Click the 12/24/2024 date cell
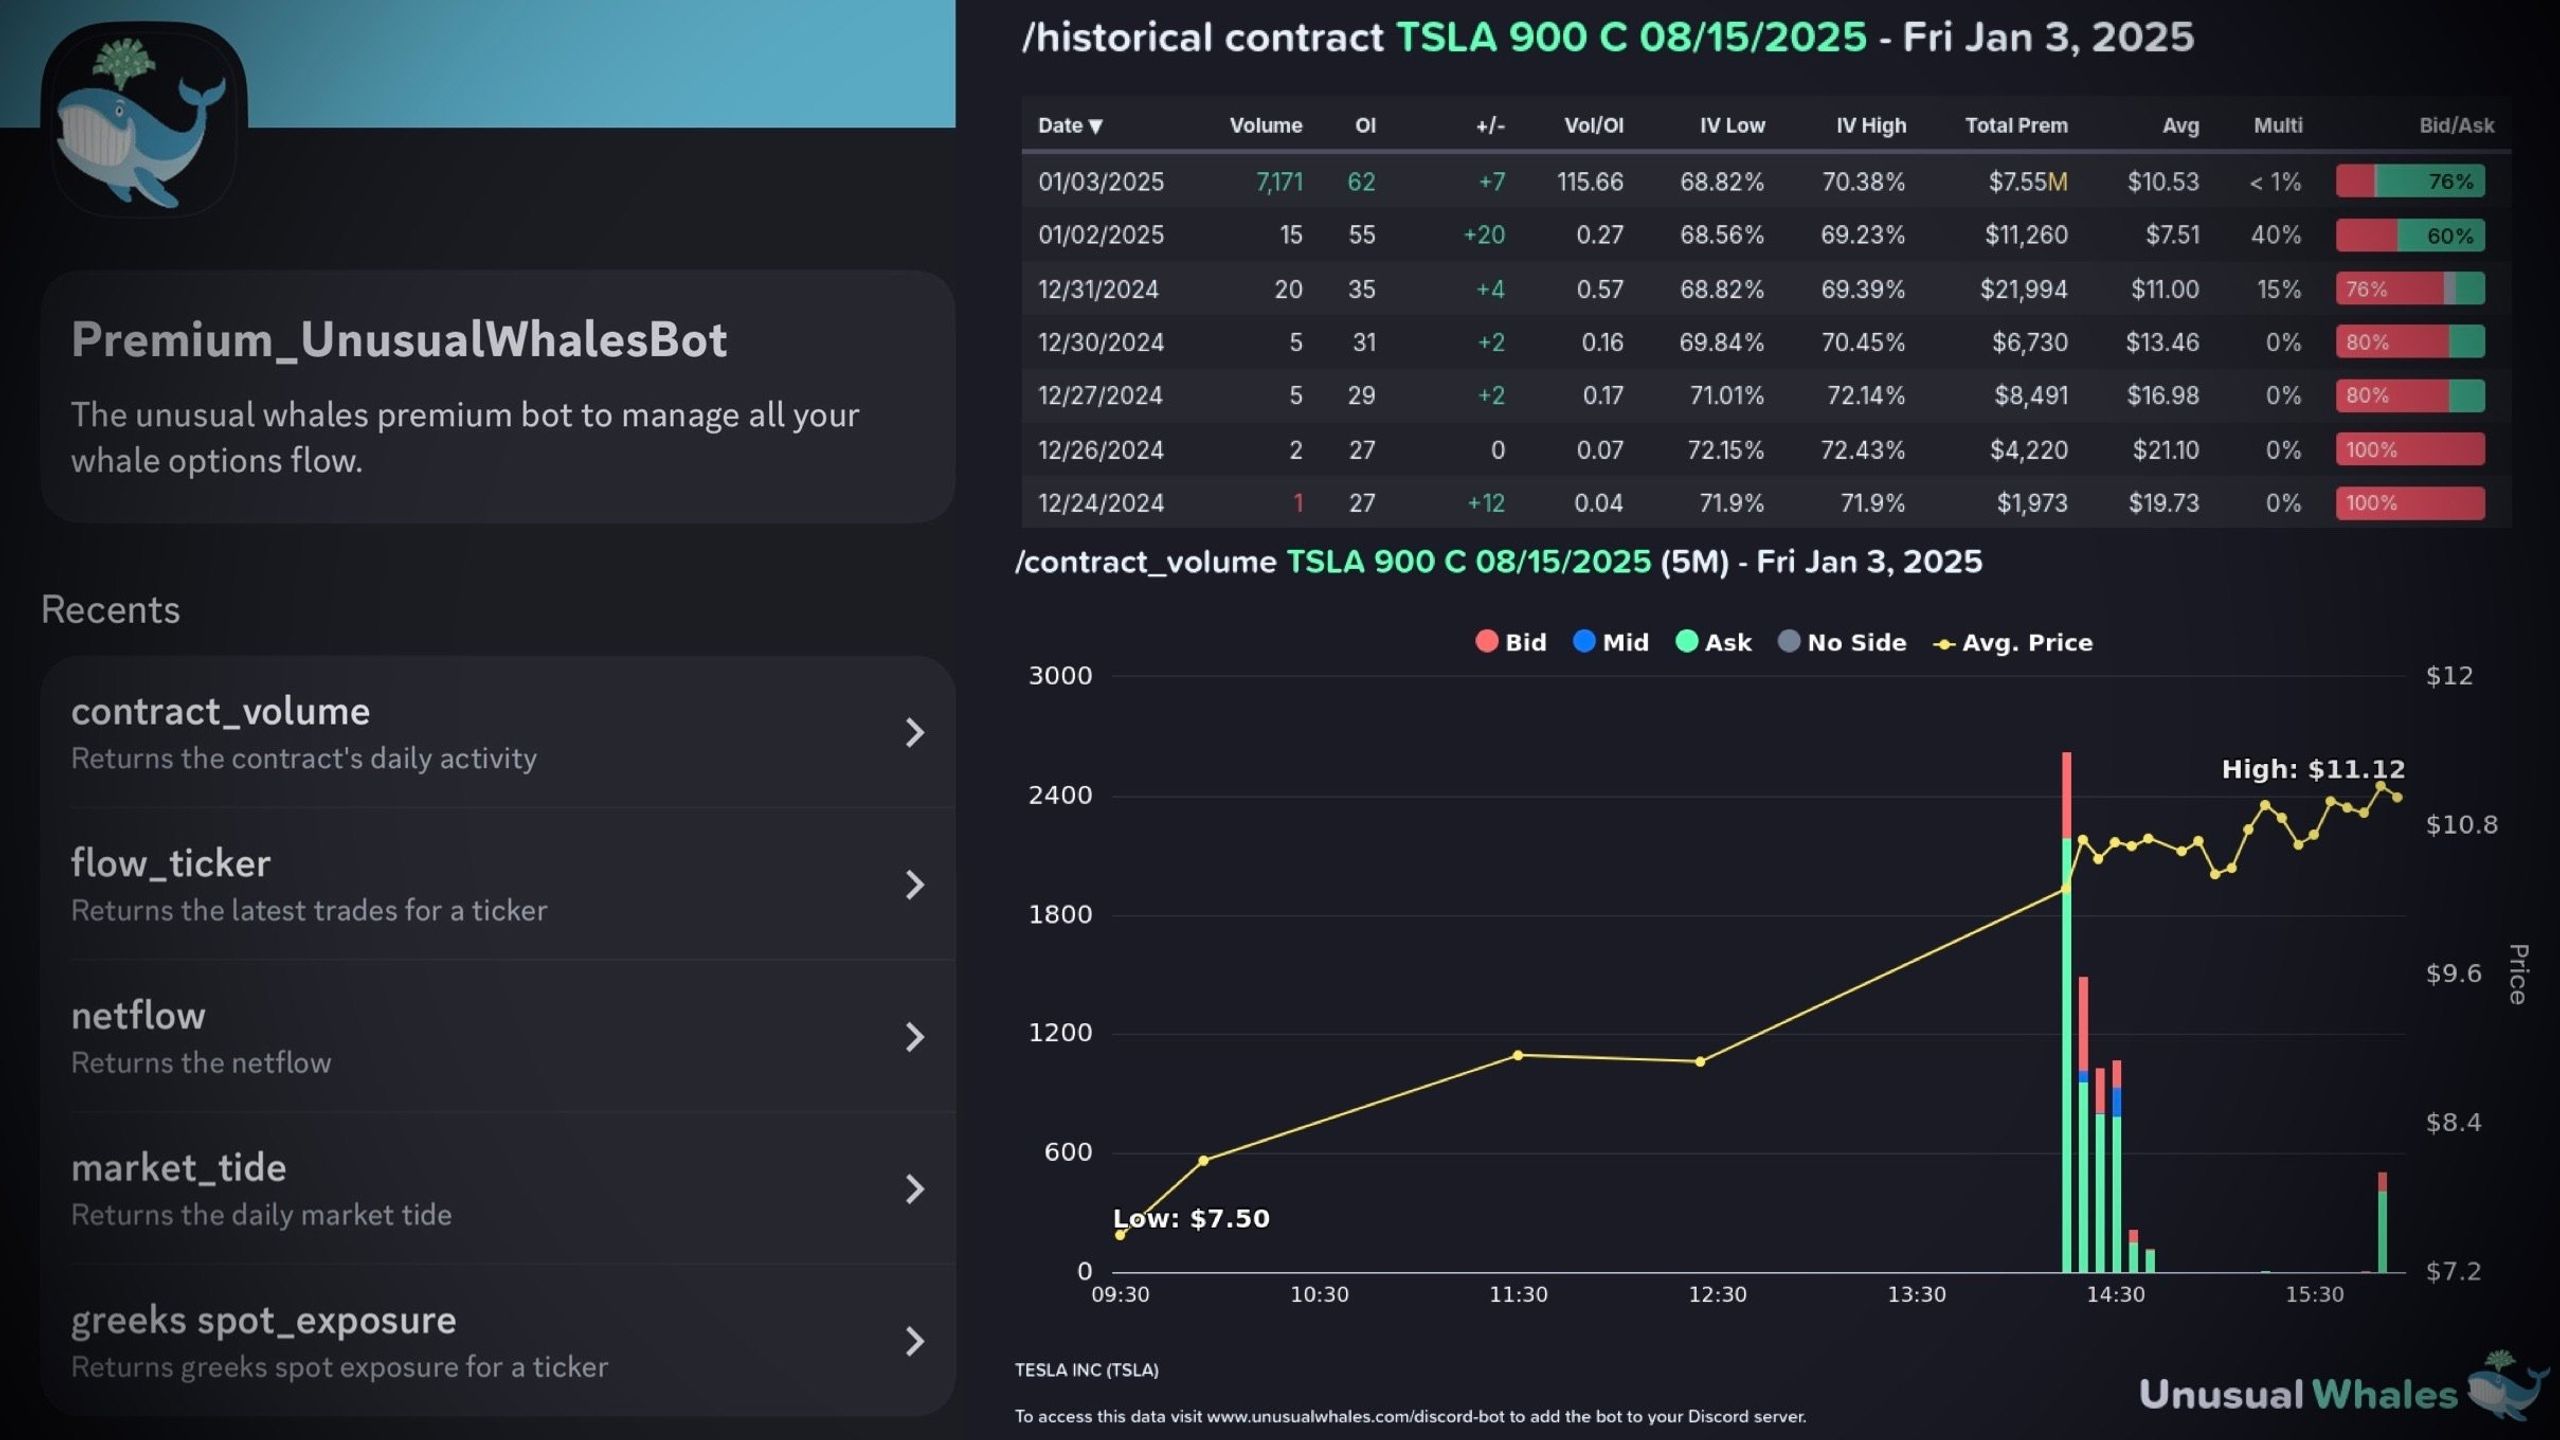Viewport: 2560px width, 1440px height. pos(1101,503)
